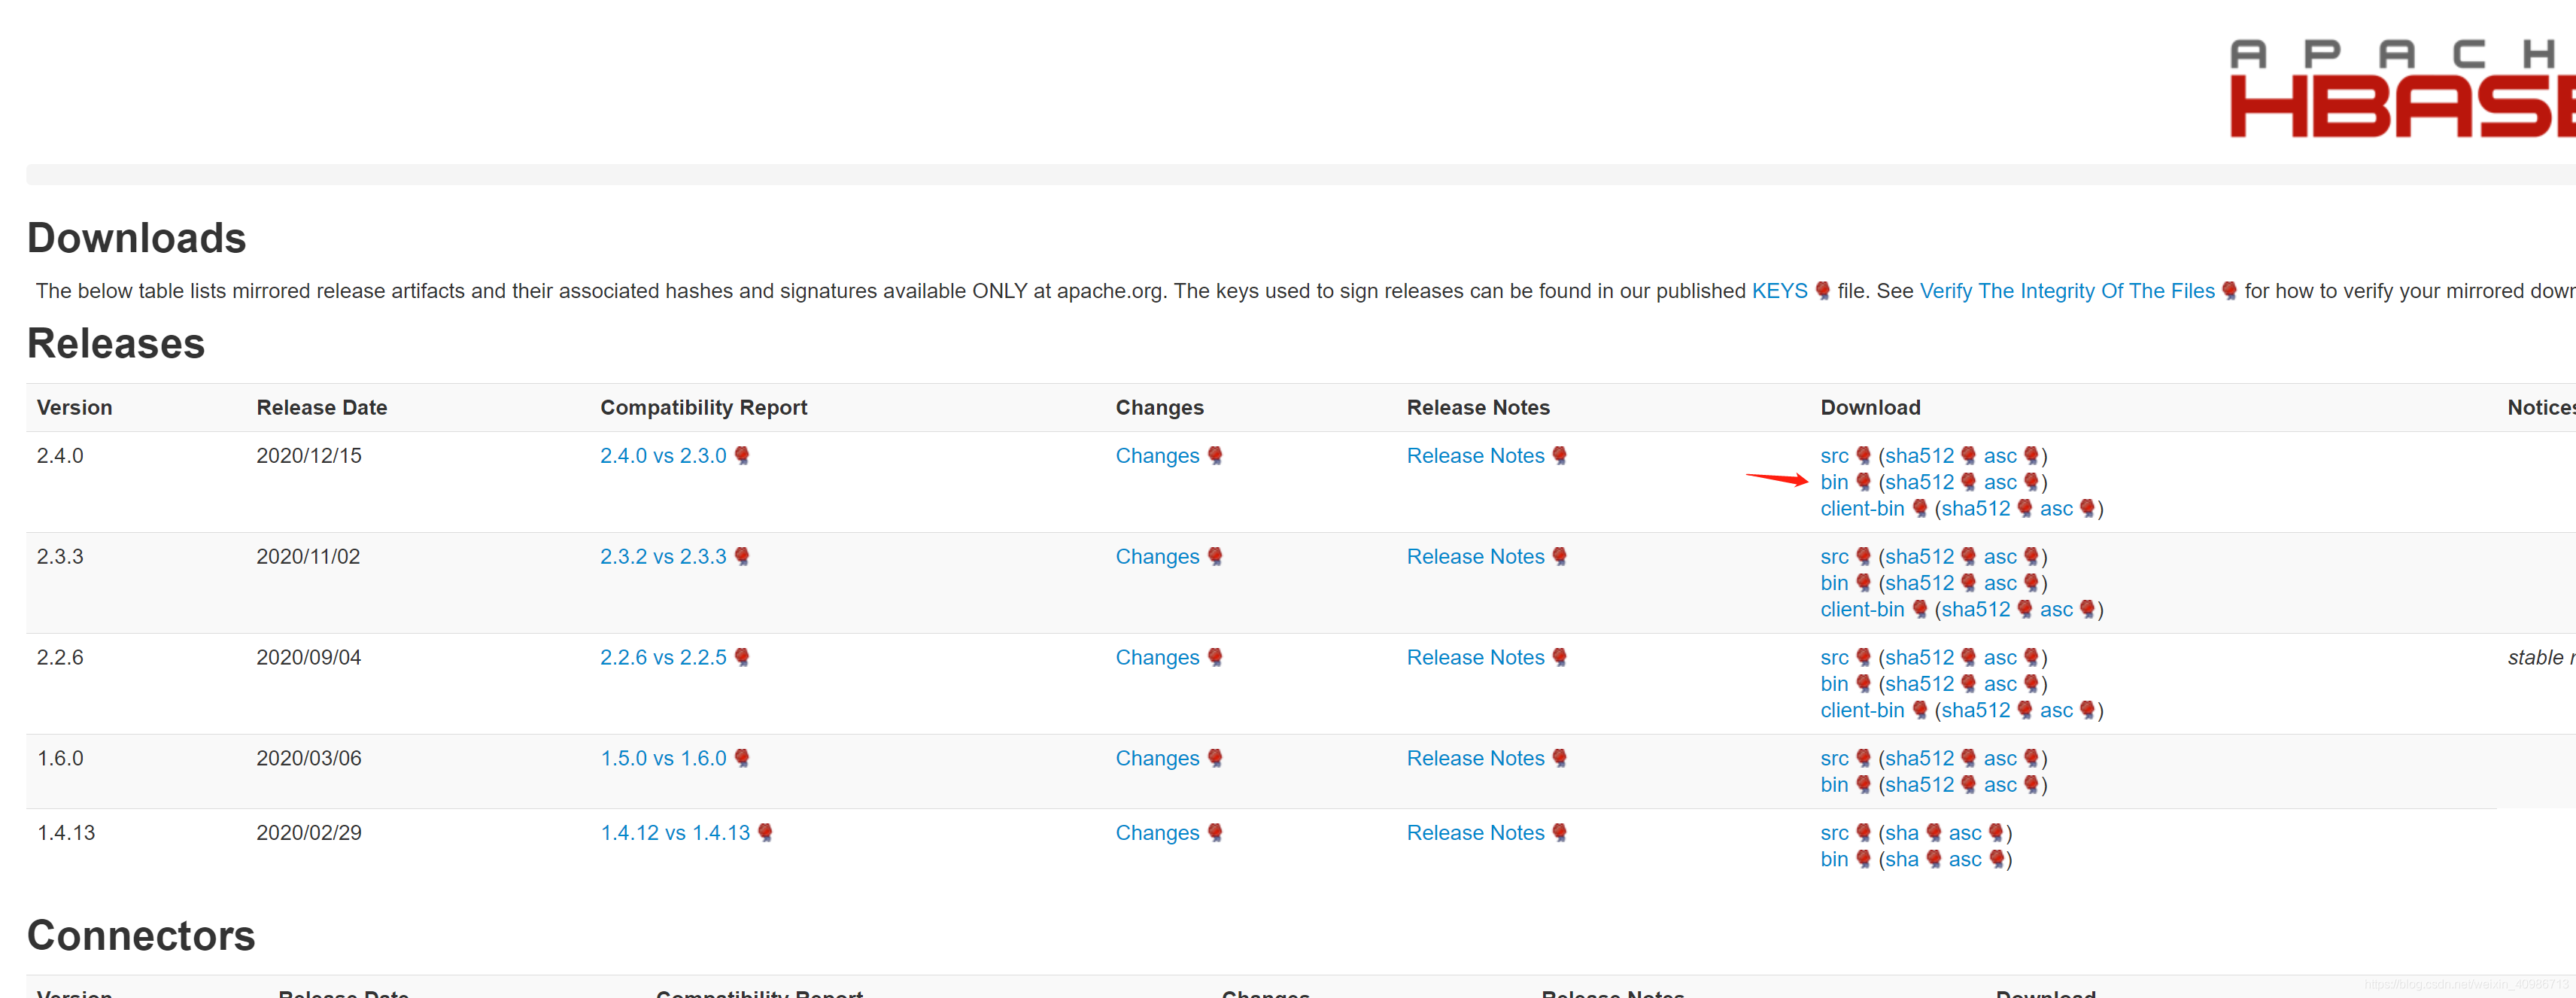Click the Downloads heading
The height and width of the screenshot is (998, 2576).
[x=137, y=238]
